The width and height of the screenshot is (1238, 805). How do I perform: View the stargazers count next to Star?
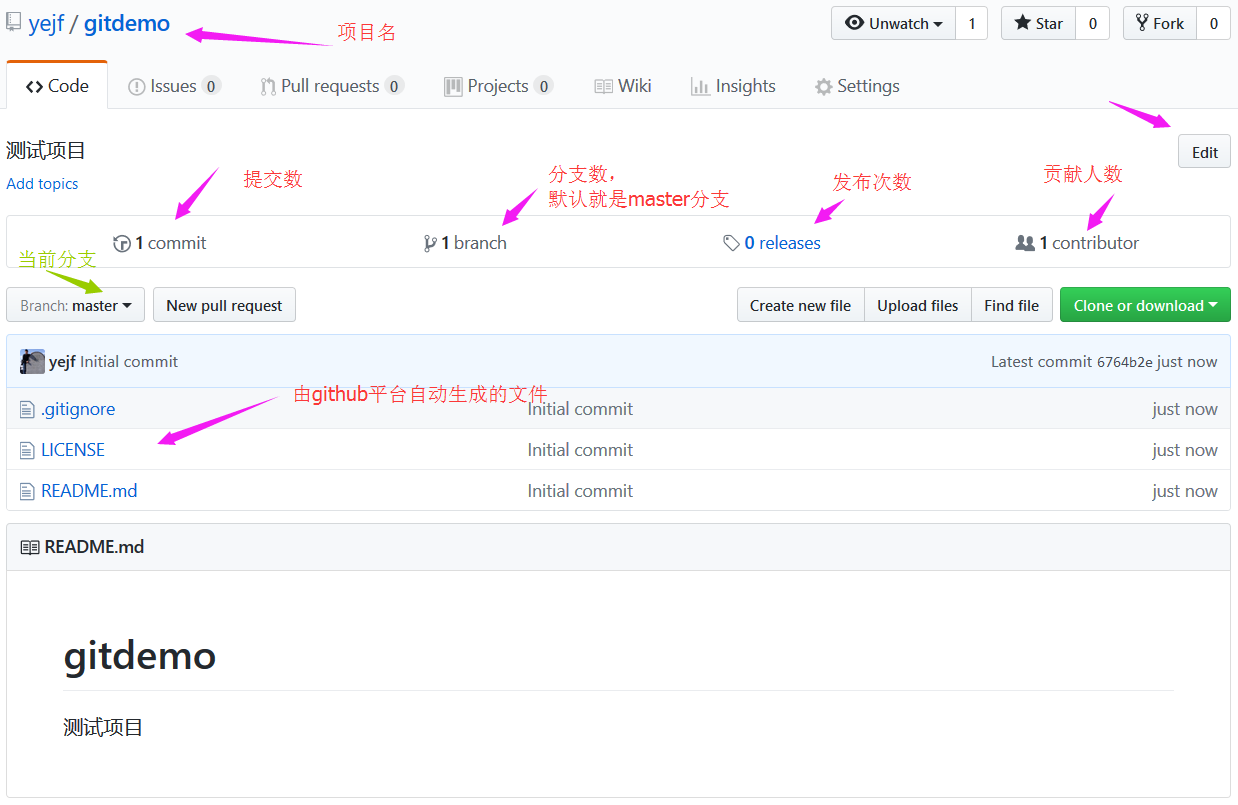[1092, 23]
